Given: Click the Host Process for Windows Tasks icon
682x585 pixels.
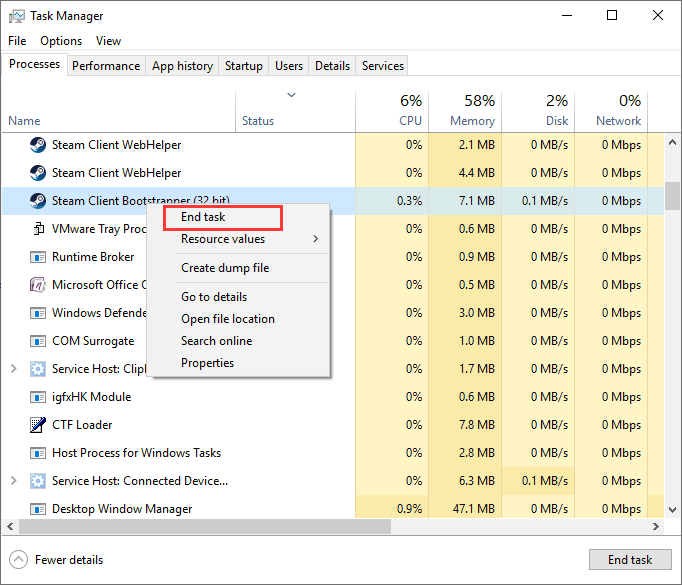Looking at the screenshot, I should pos(38,453).
